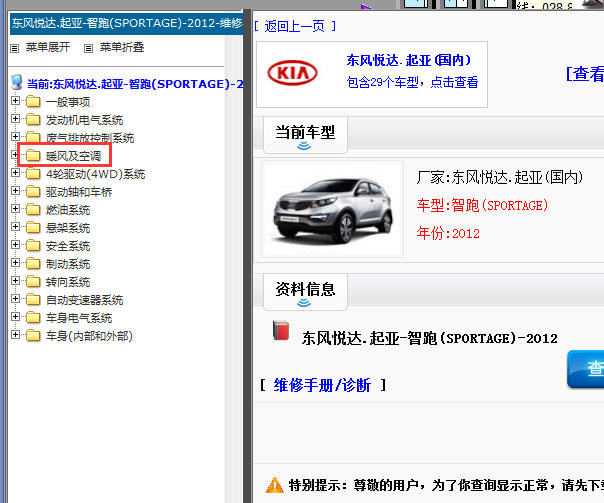This screenshot has width=604, height=503.
Task: Click the 自动变速器系统 folder icon
Action: (x=33, y=299)
